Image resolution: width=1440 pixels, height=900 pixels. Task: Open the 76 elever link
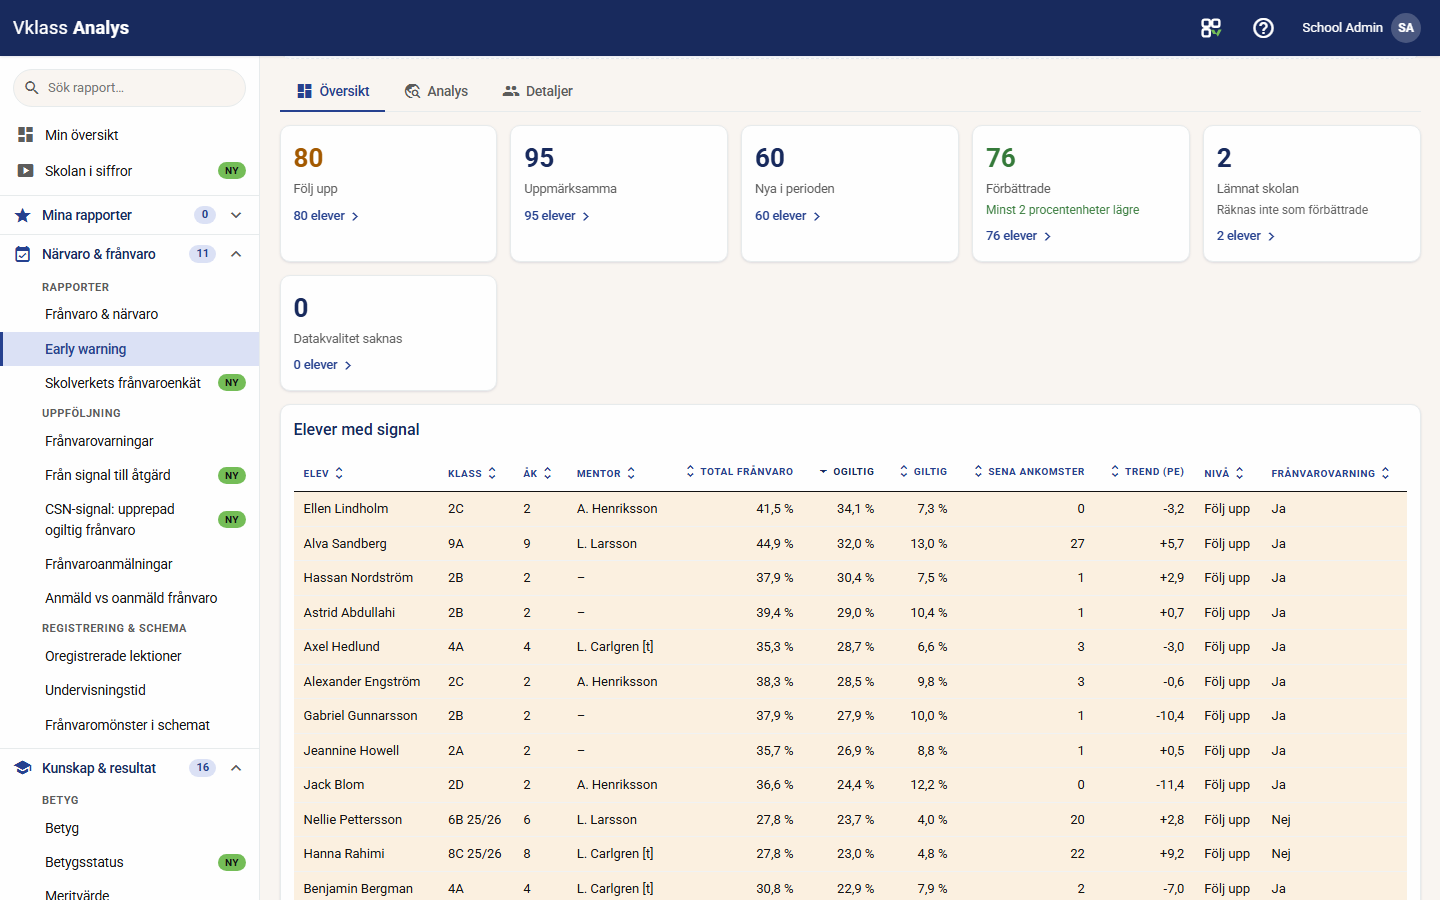(x=1019, y=236)
